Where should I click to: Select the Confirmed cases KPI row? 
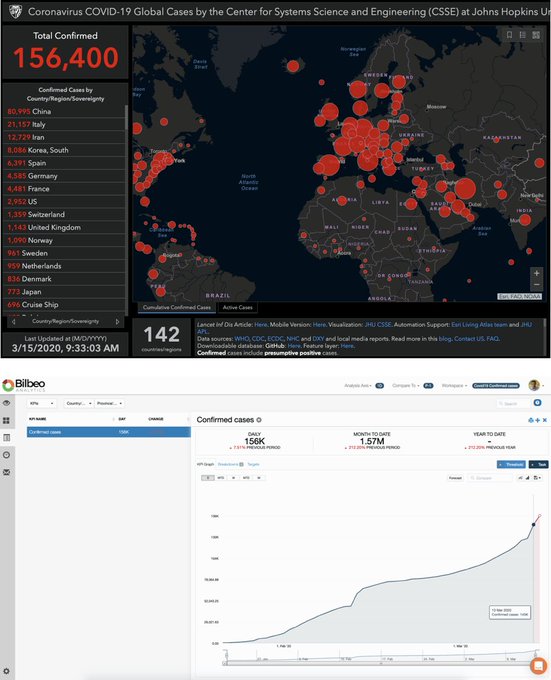[108, 432]
